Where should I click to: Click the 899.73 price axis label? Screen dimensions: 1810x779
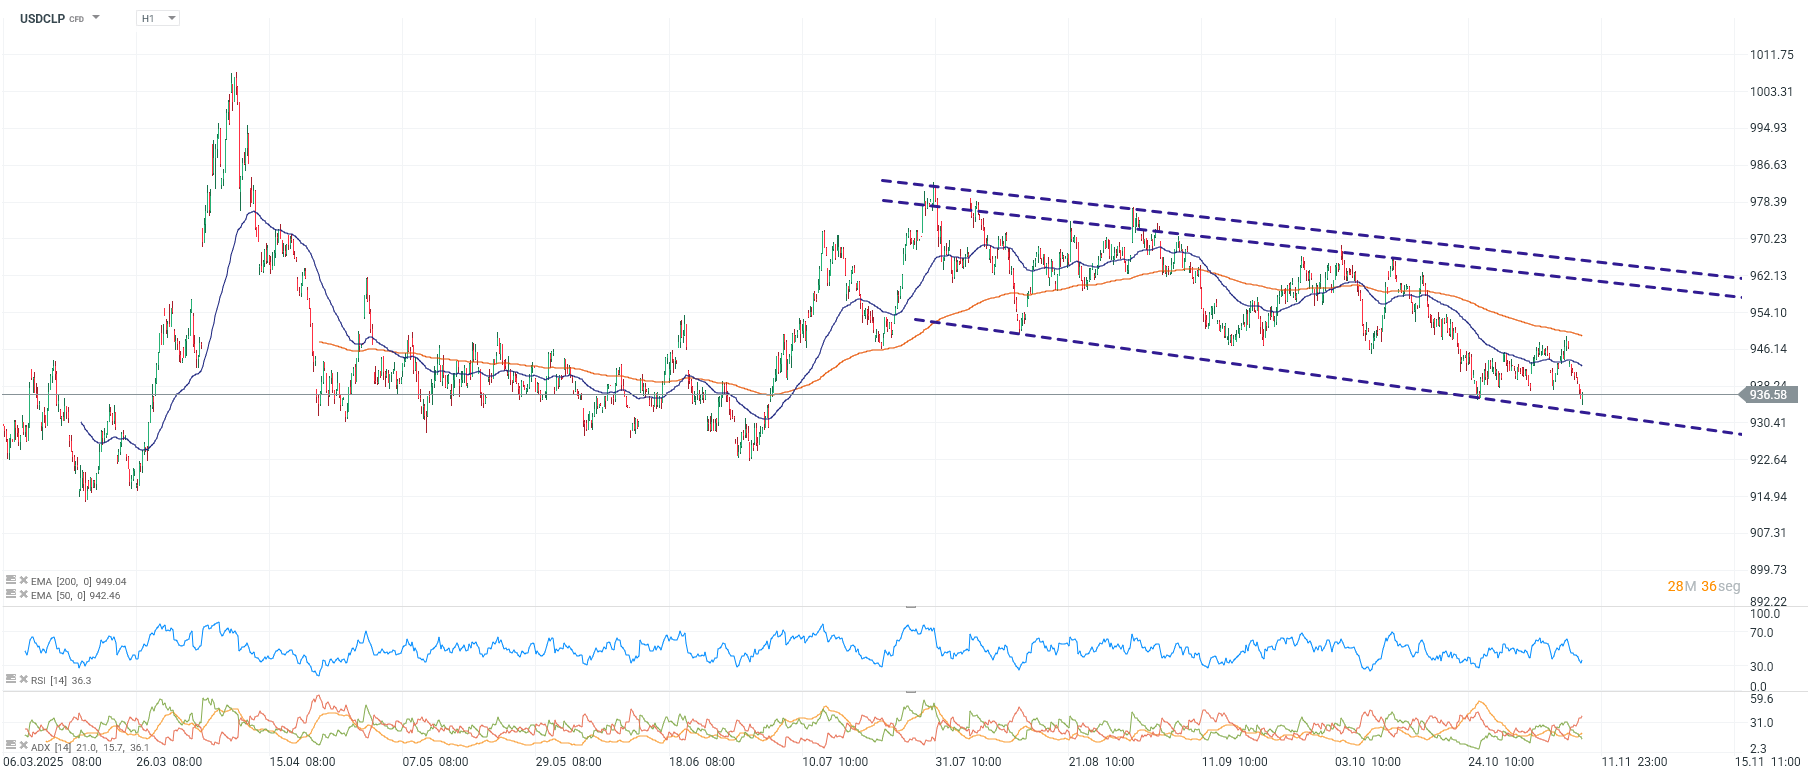pyautogui.click(x=1768, y=570)
